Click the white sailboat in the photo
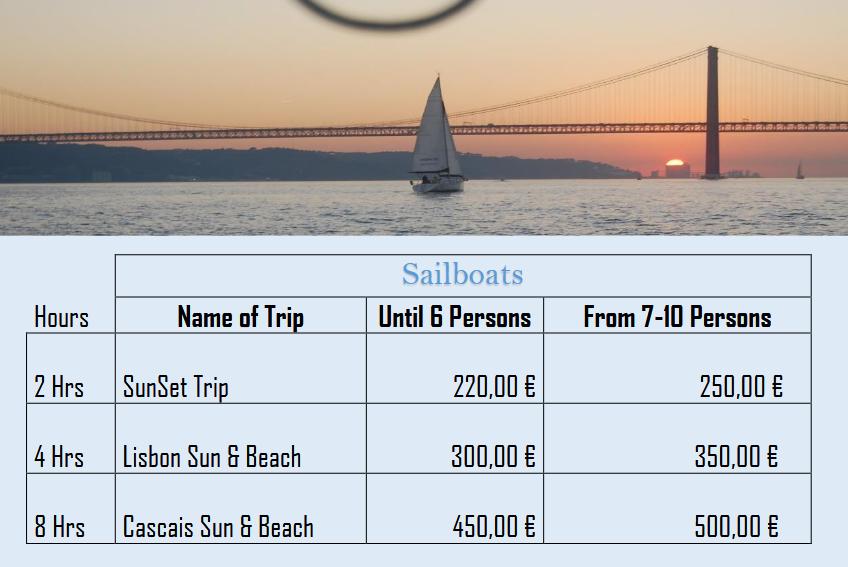 436,140
